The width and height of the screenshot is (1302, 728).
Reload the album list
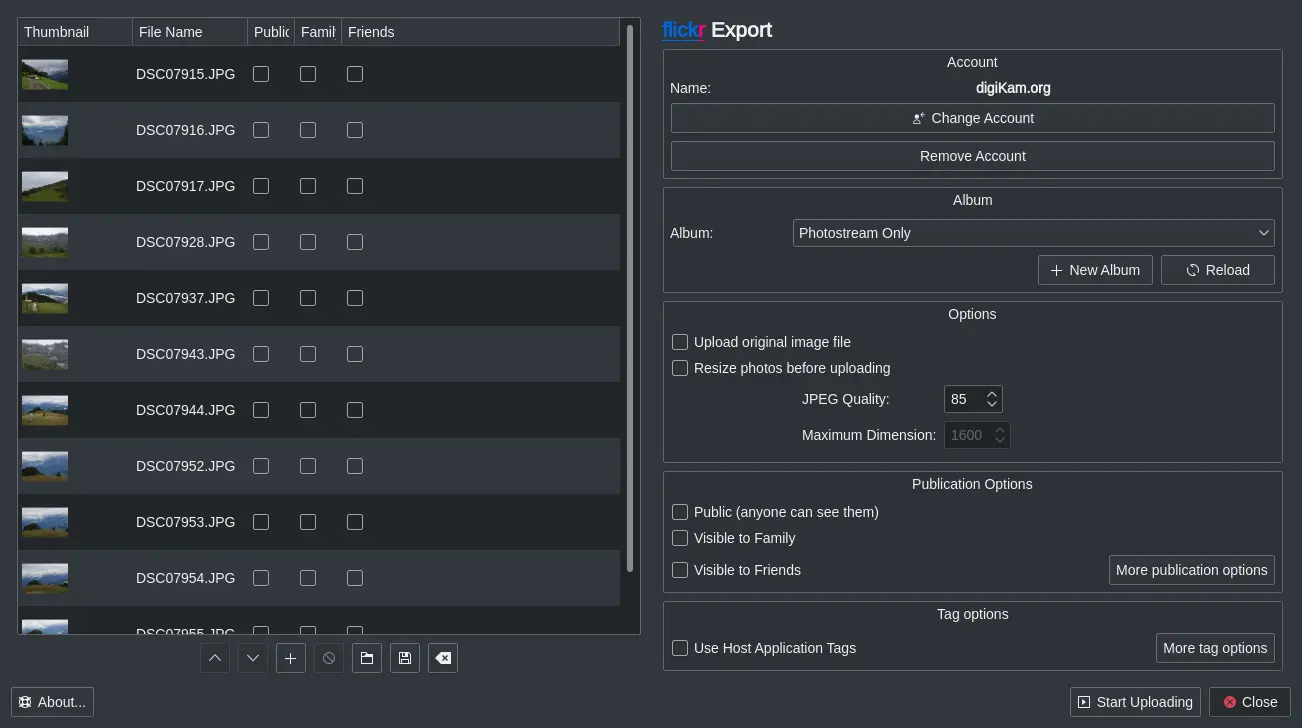tap(1218, 270)
